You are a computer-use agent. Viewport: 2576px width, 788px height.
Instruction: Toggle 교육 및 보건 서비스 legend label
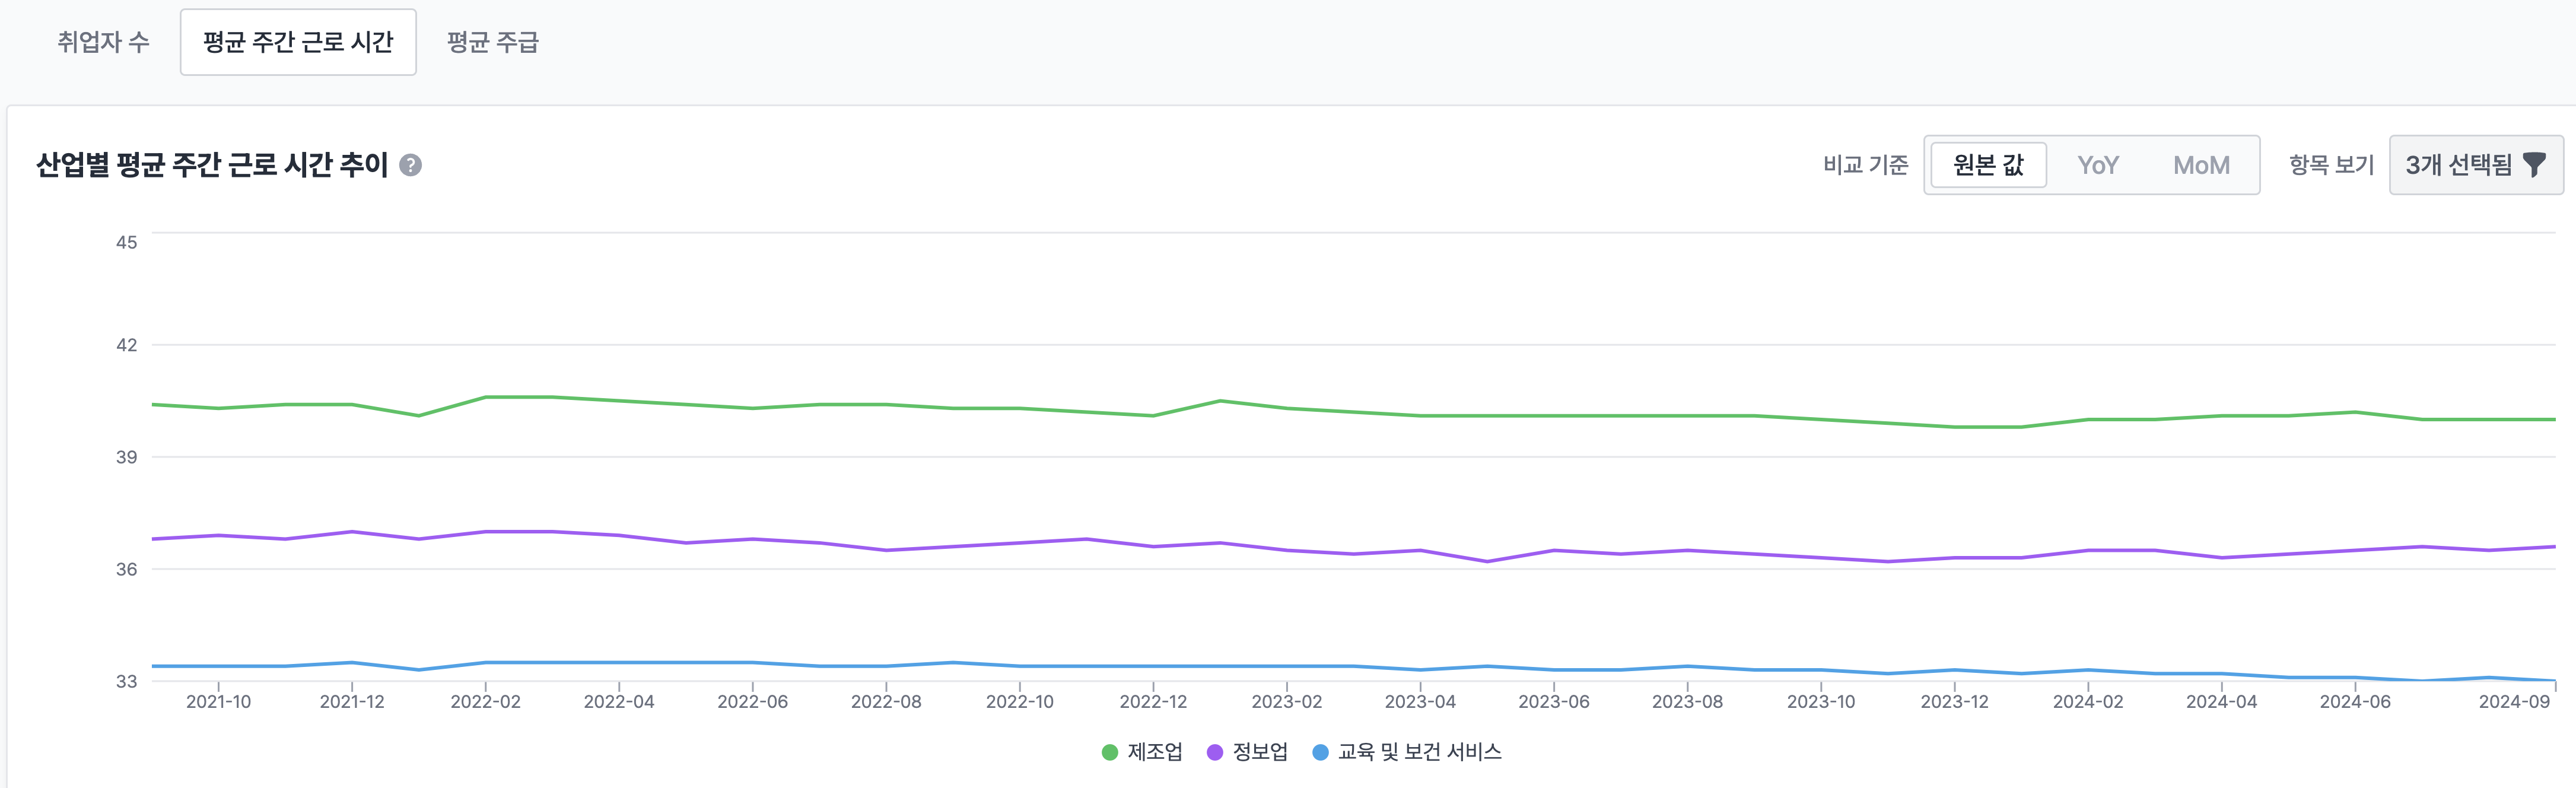pyautogui.click(x=1419, y=752)
